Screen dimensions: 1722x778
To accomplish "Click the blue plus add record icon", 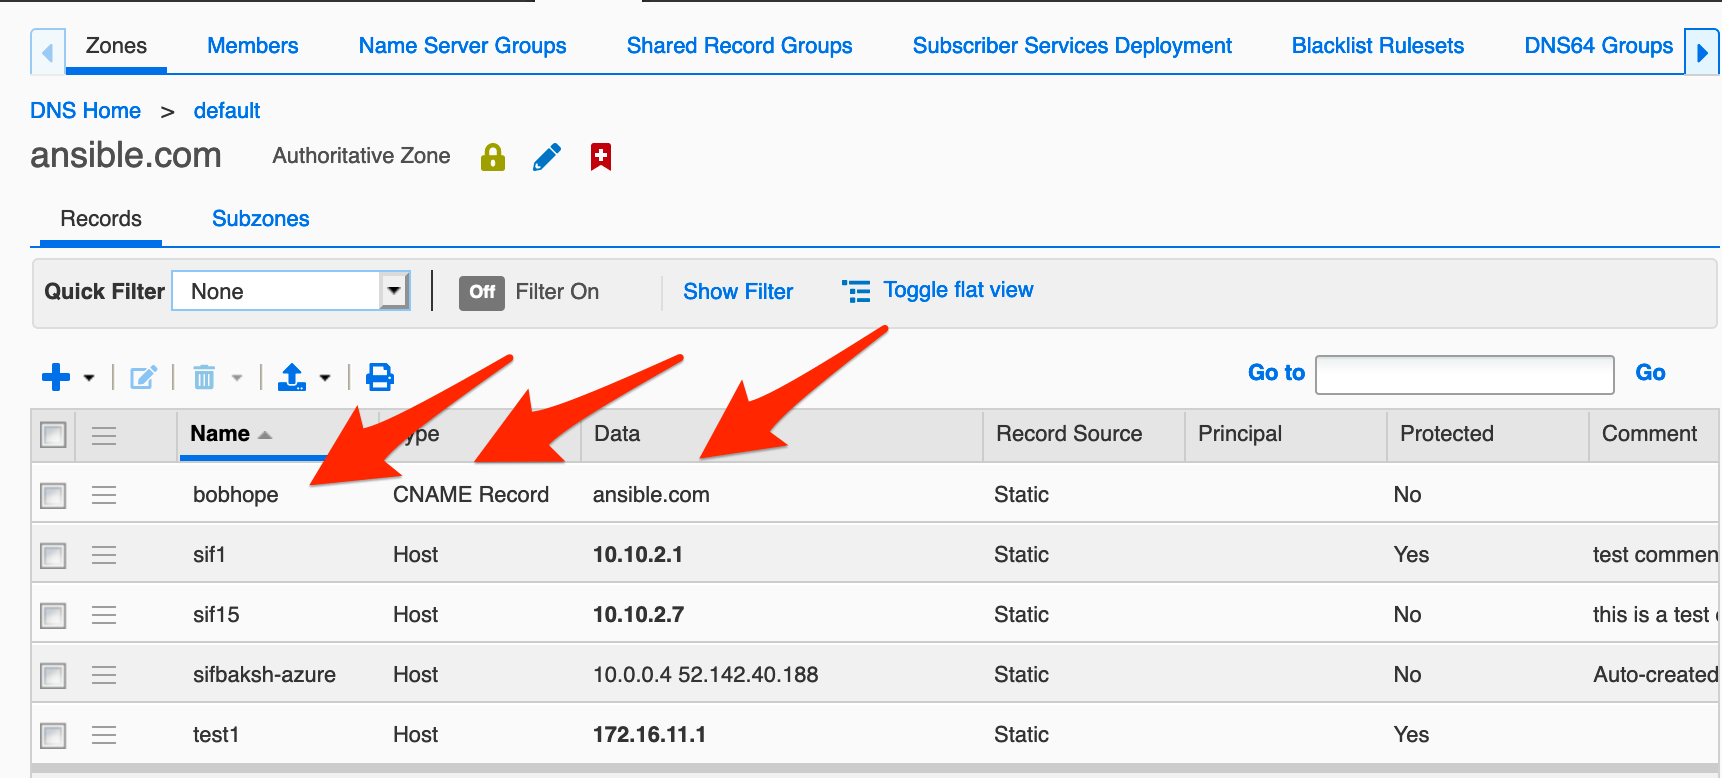I will click(56, 377).
